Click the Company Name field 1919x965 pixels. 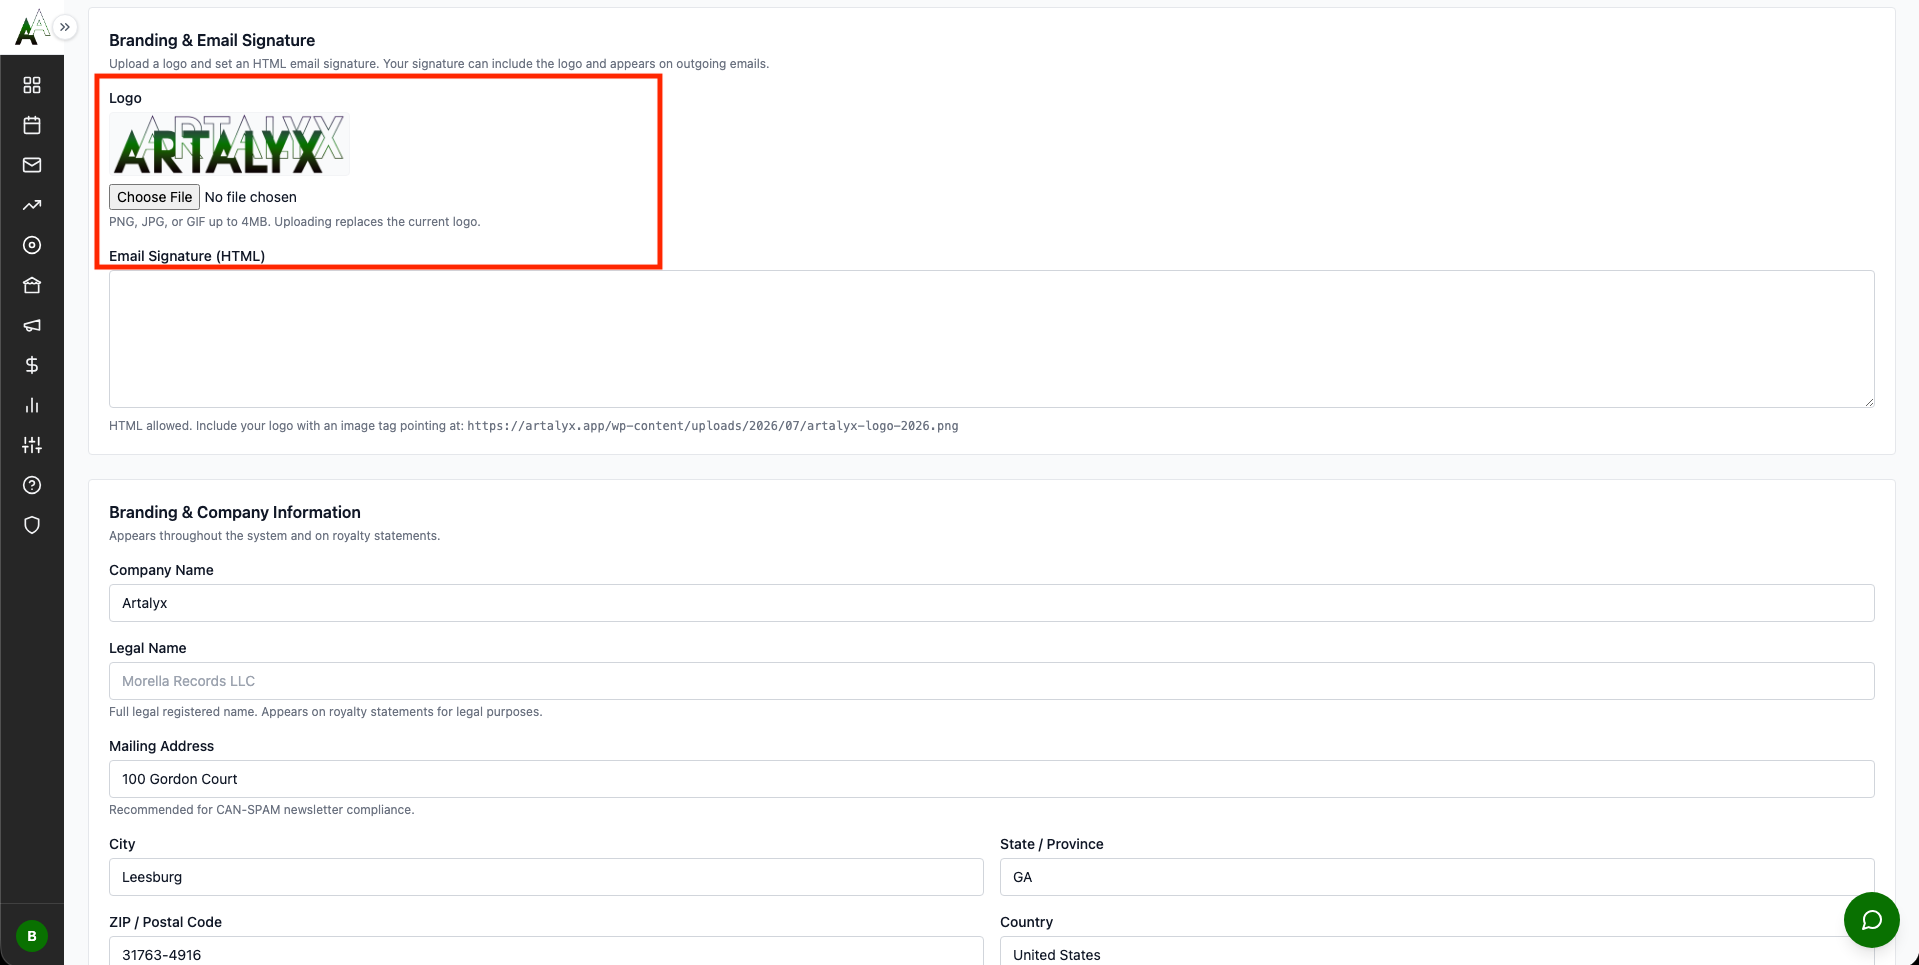click(x=991, y=603)
